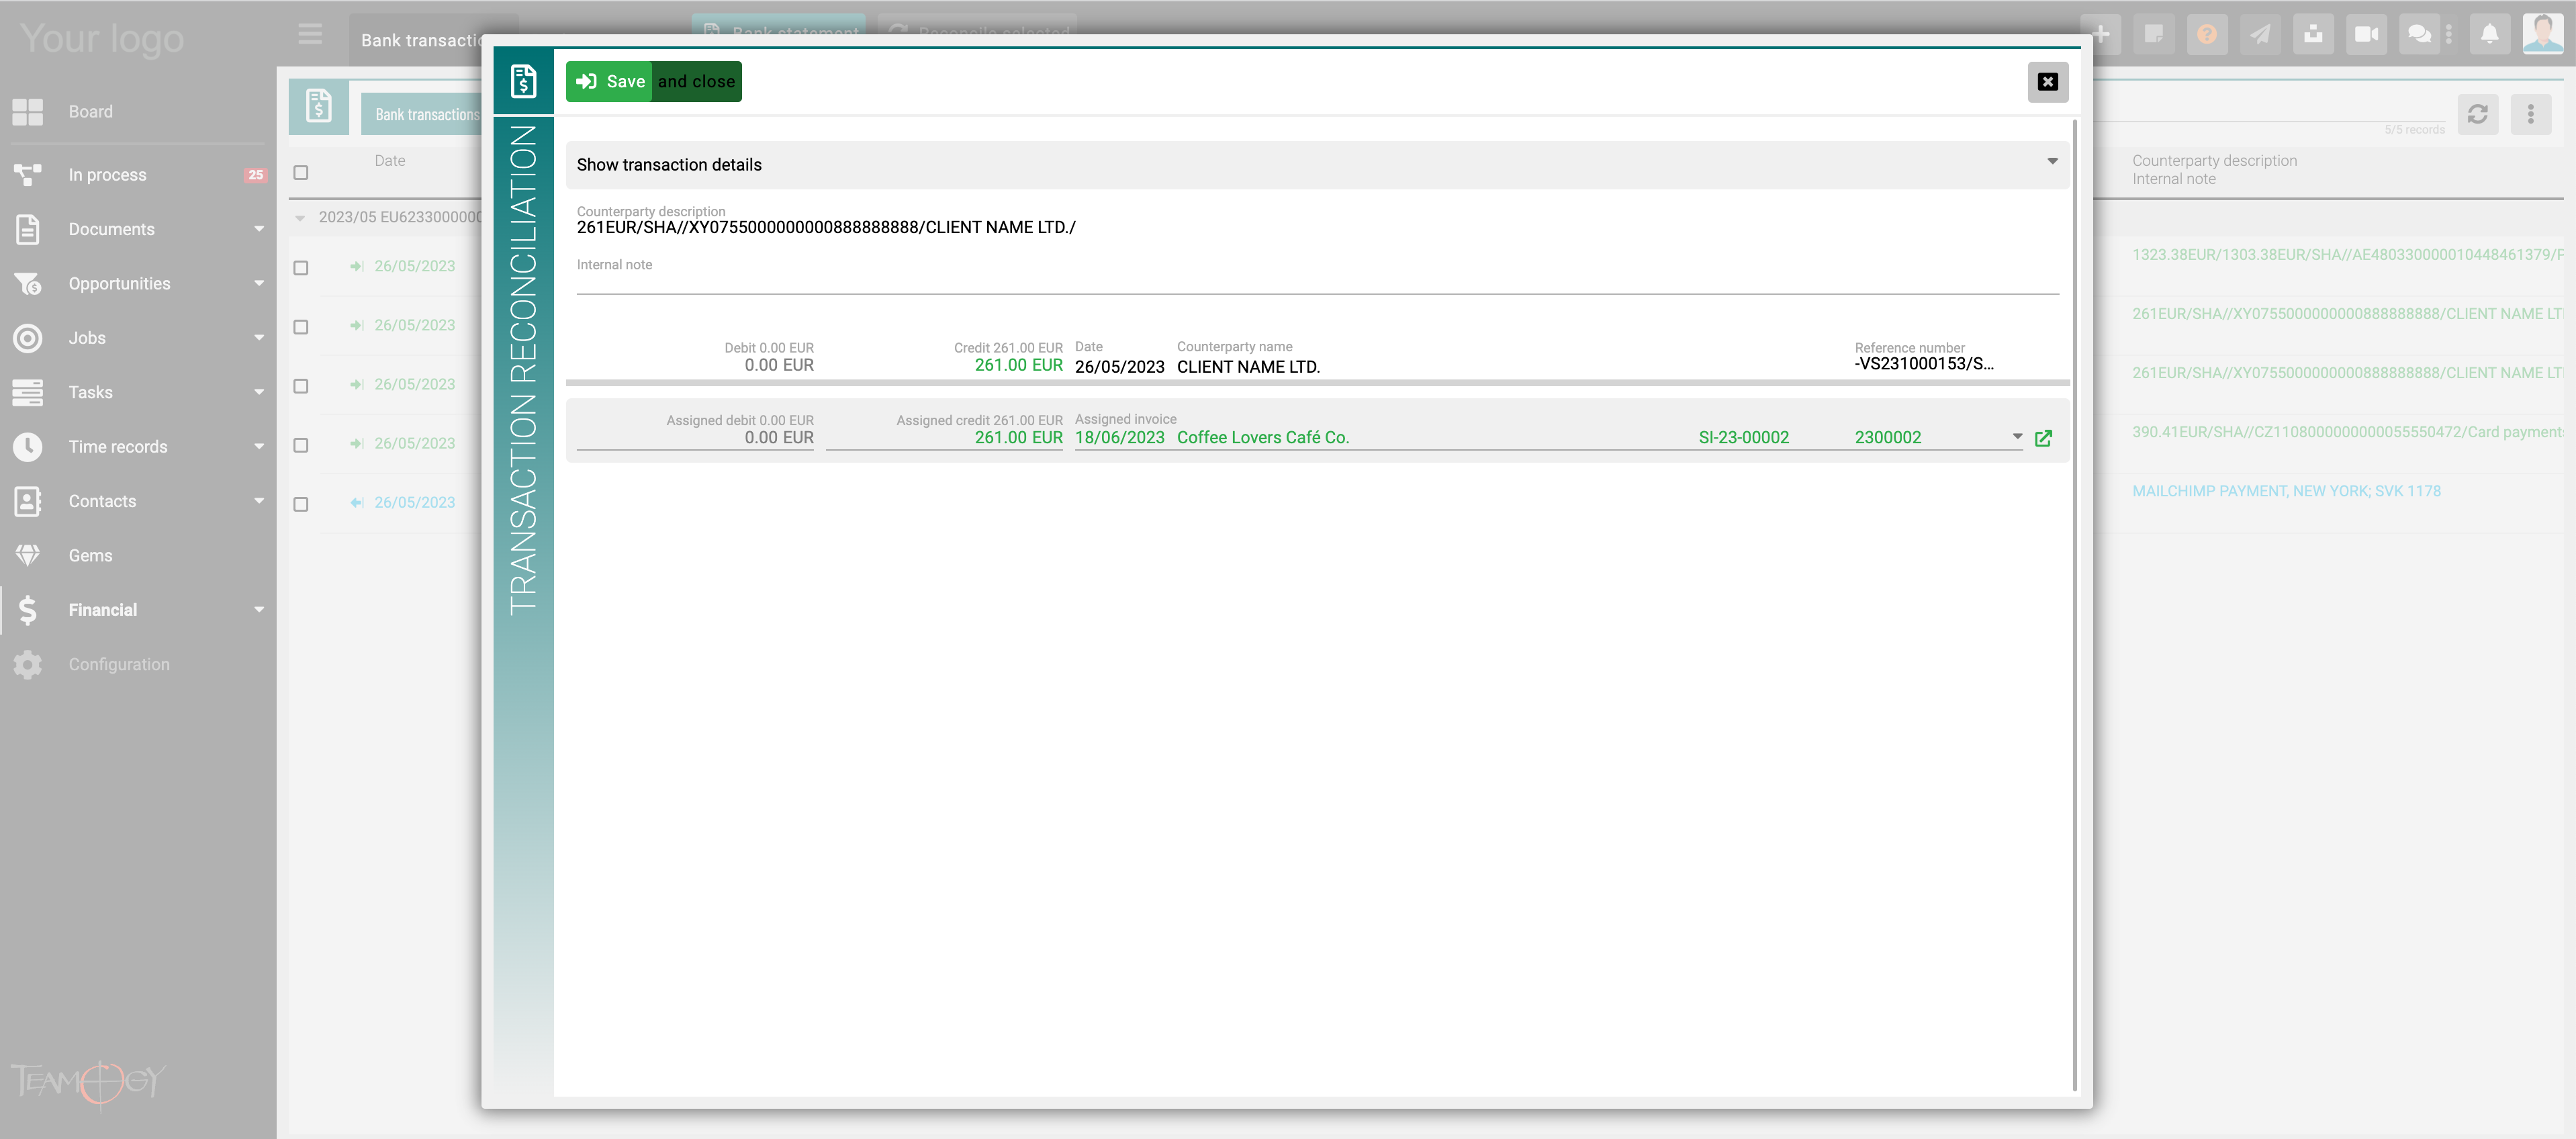The height and width of the screenshot is (1139, 2576).
Task: Click the chat bubbles icon
Action: pos(2419,34)
